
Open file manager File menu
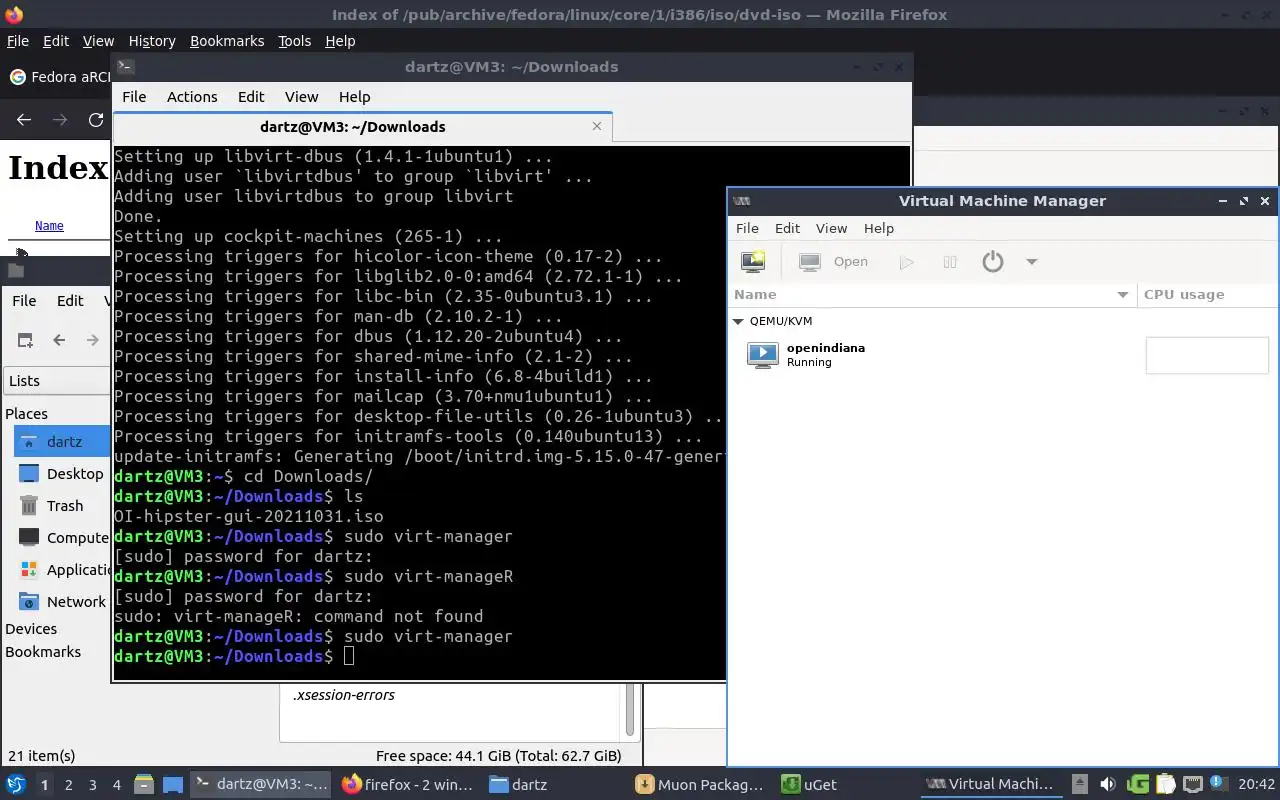(x=24, y=301)
